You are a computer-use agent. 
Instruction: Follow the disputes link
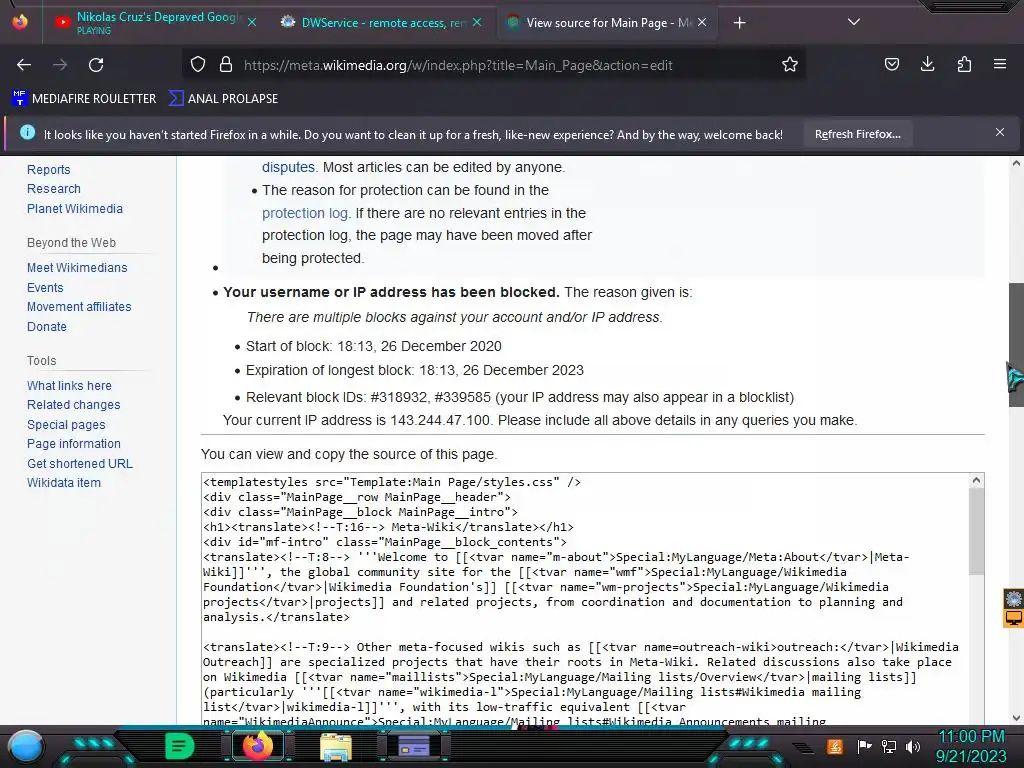coord(288,167)
